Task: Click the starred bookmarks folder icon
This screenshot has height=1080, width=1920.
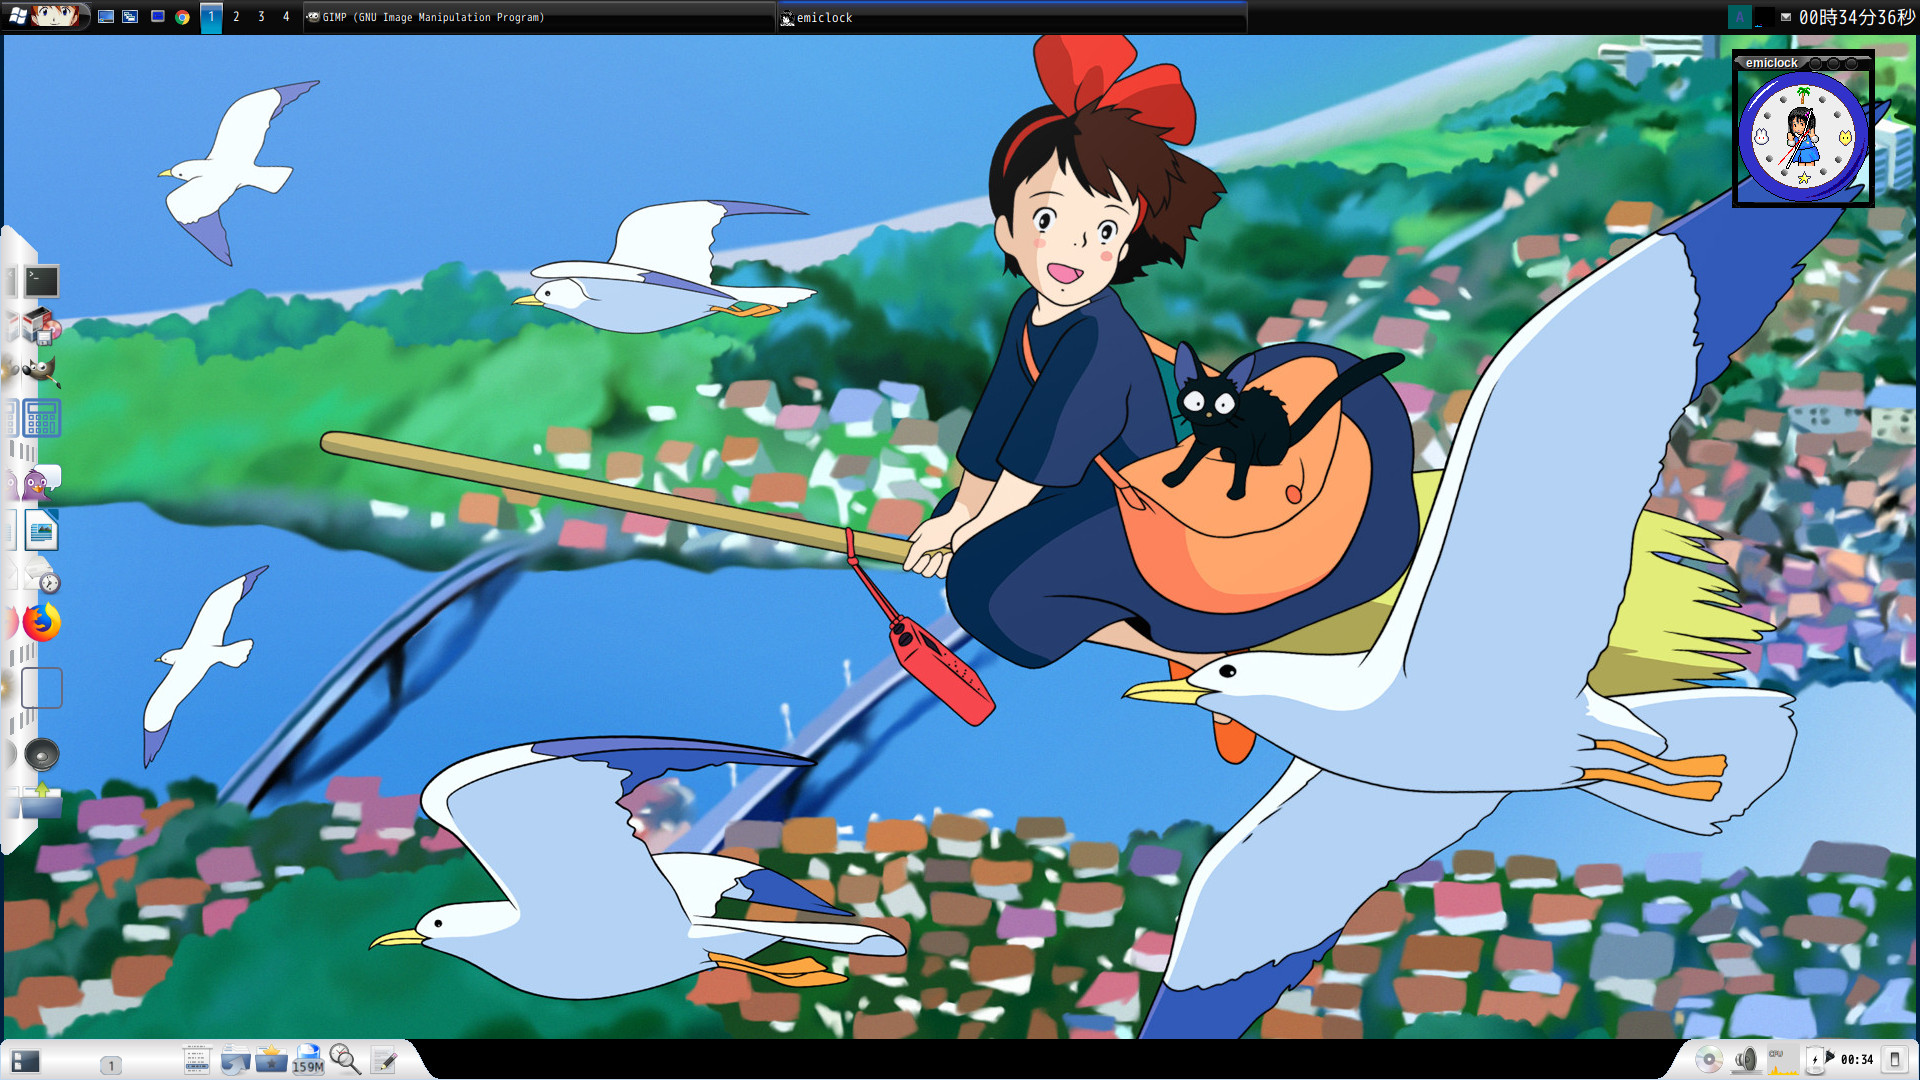Action: [270, 1059]
